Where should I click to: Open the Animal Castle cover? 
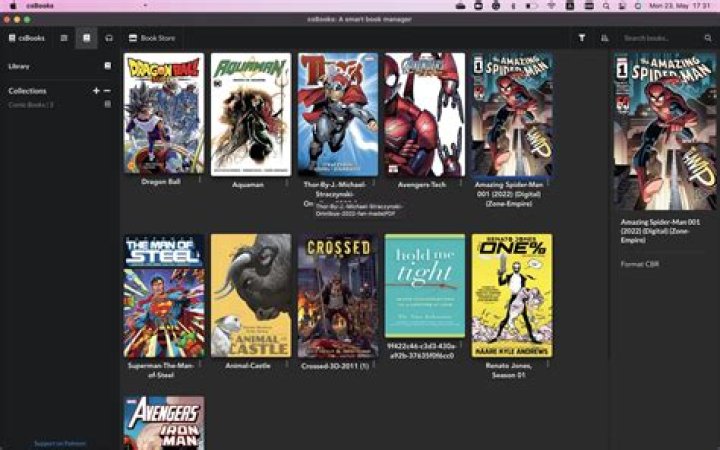[x=251, y=296]
